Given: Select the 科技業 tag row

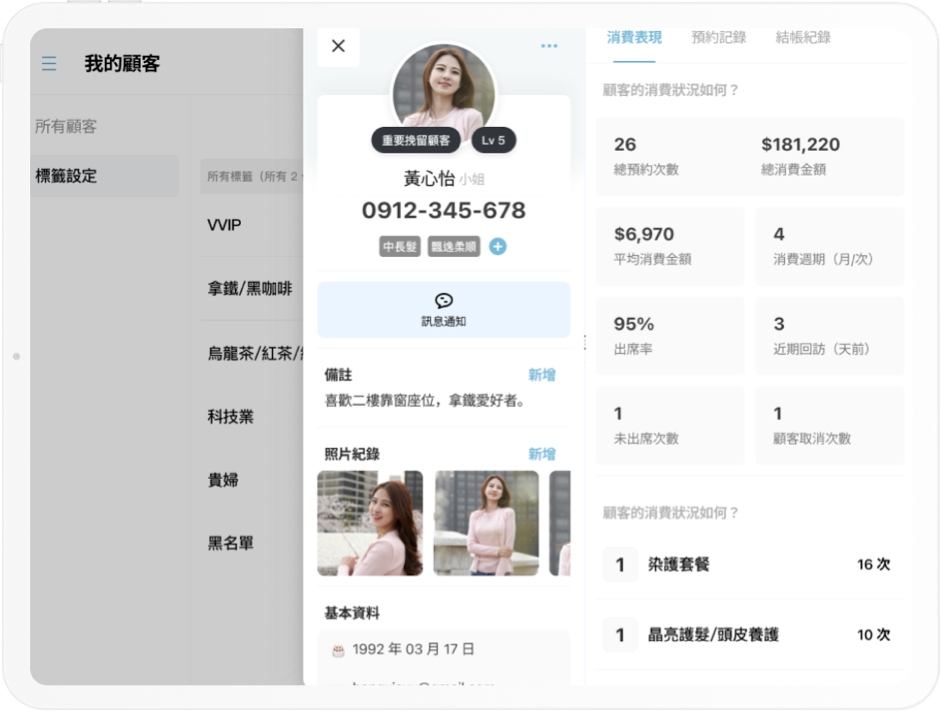Looking at the screenshot, I should point(251,417).
